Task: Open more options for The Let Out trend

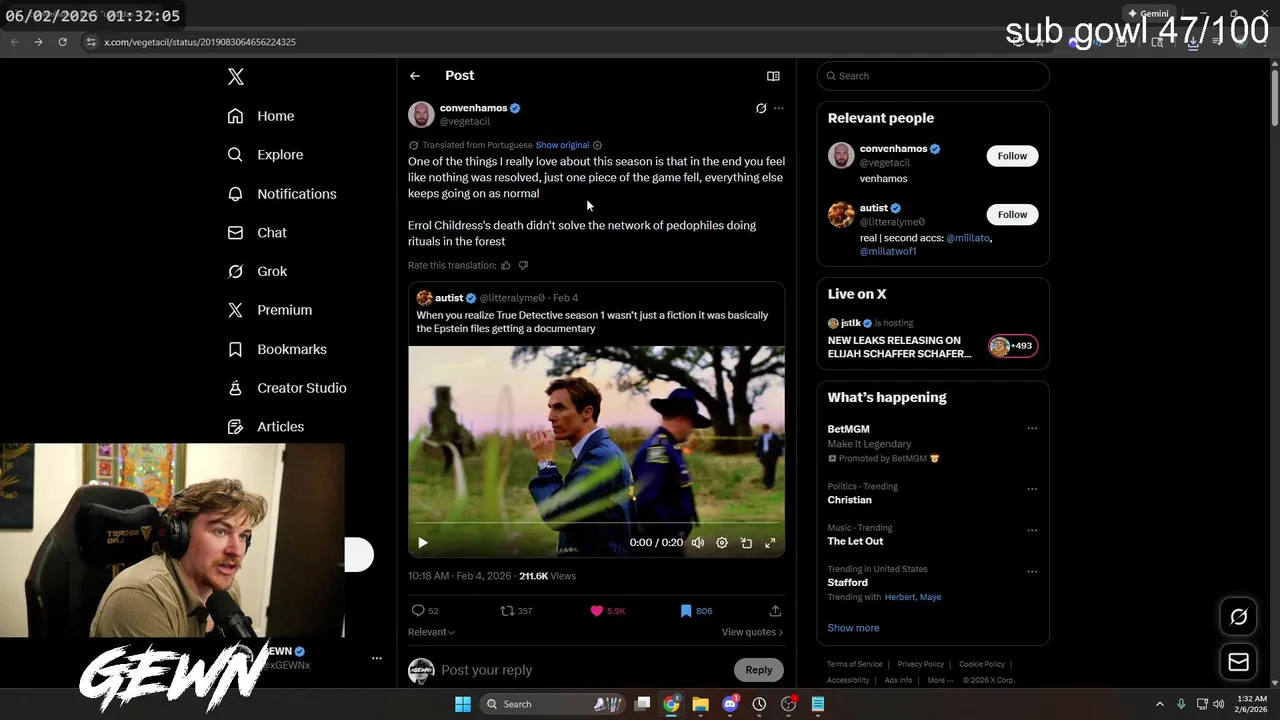Action: [x=1032, y=530]
